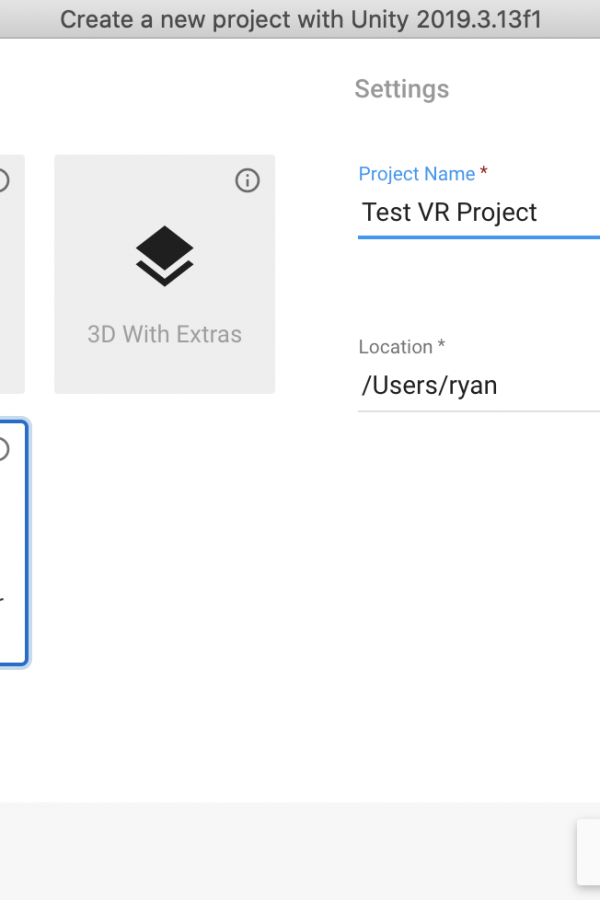This screenshot has width=600, height=900.
Task: Click the blue Project Name label
Action: [x=417, y=173]
